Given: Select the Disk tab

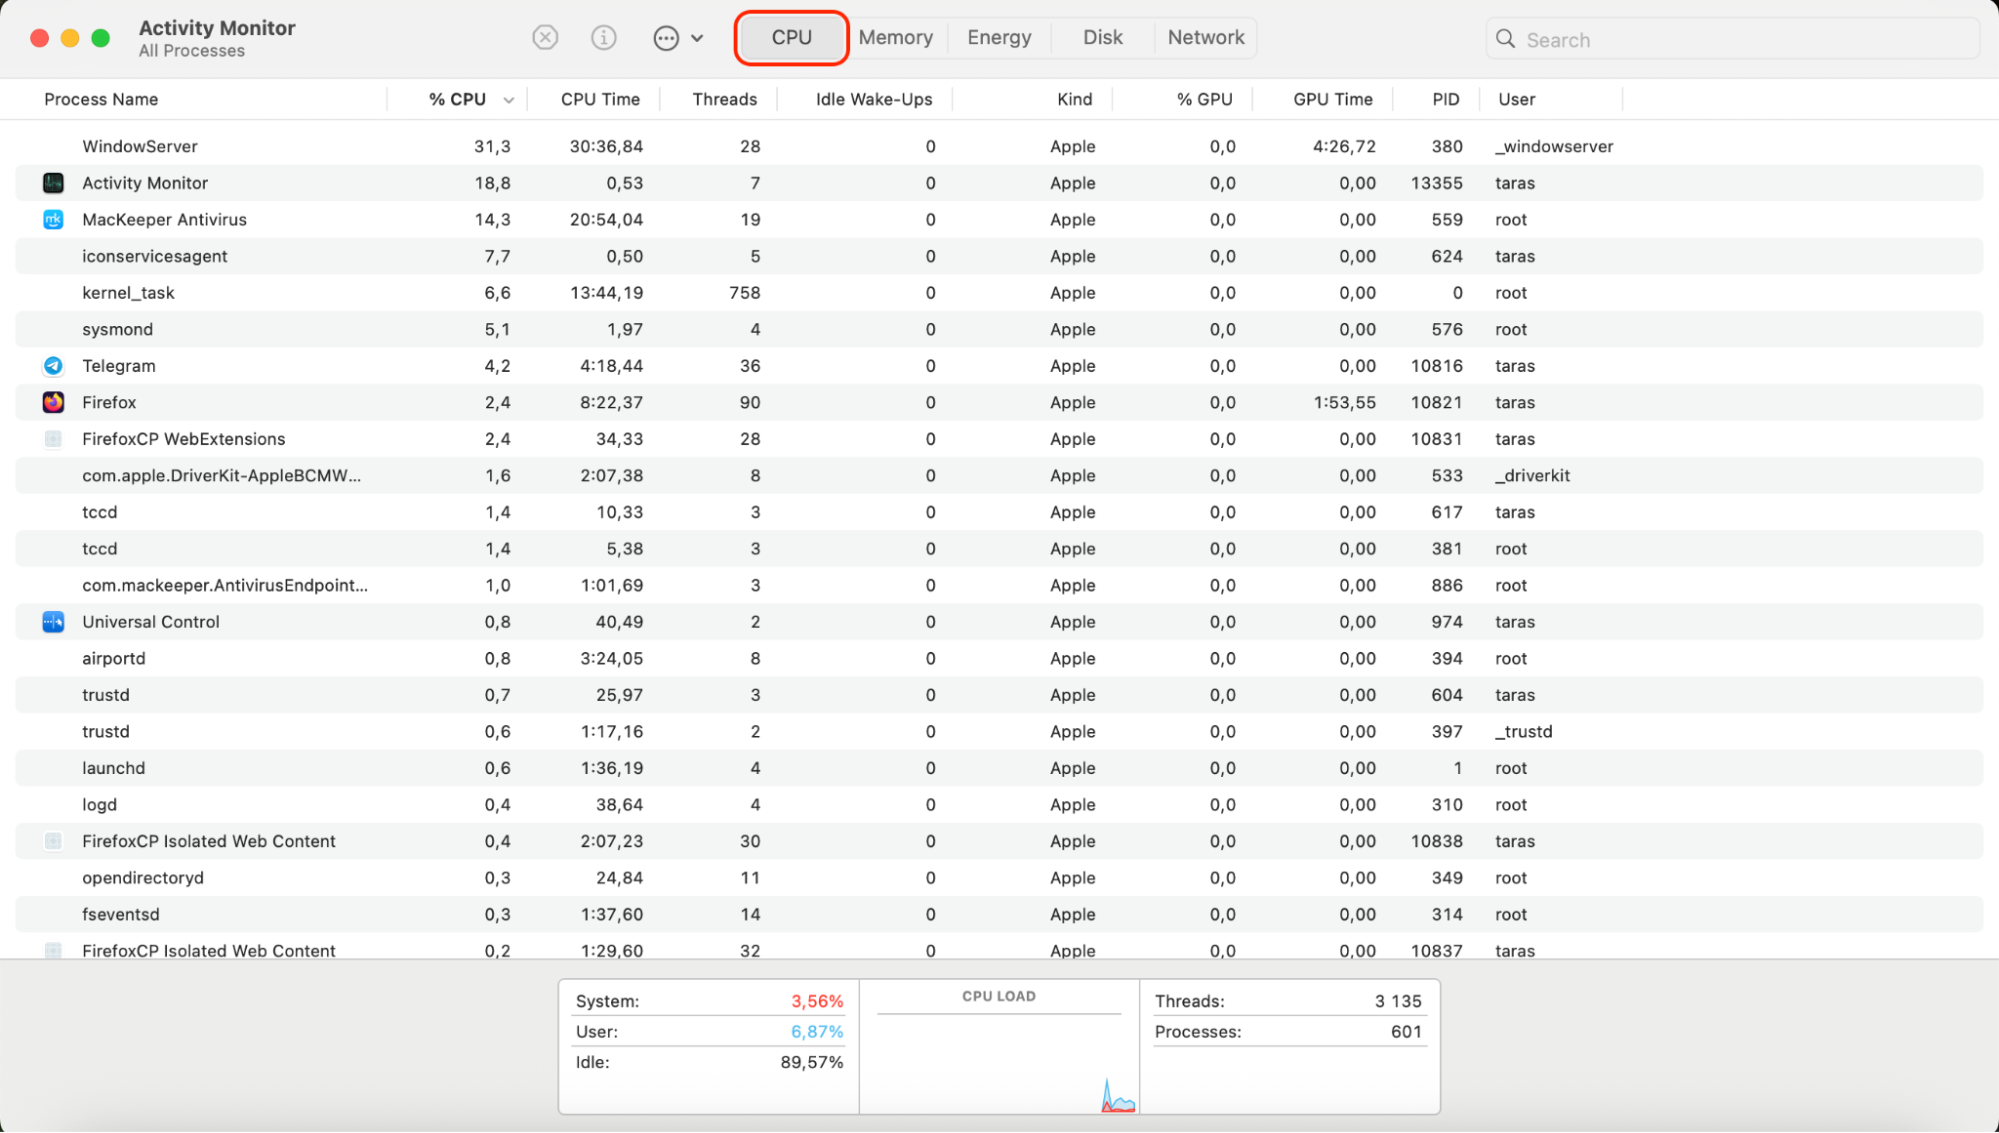Looking at the screenshot, I should coord(1101,37).
